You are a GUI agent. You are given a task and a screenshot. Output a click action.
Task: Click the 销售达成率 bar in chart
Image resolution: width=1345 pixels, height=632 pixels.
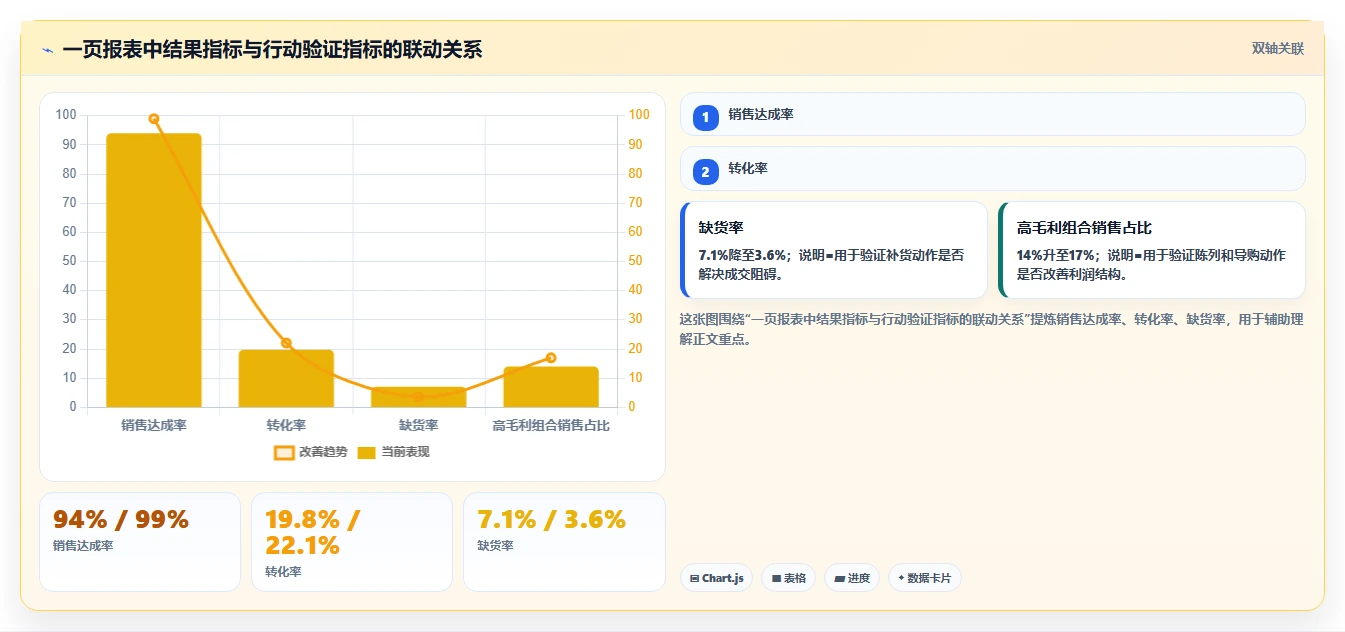(x=154, y=270)
